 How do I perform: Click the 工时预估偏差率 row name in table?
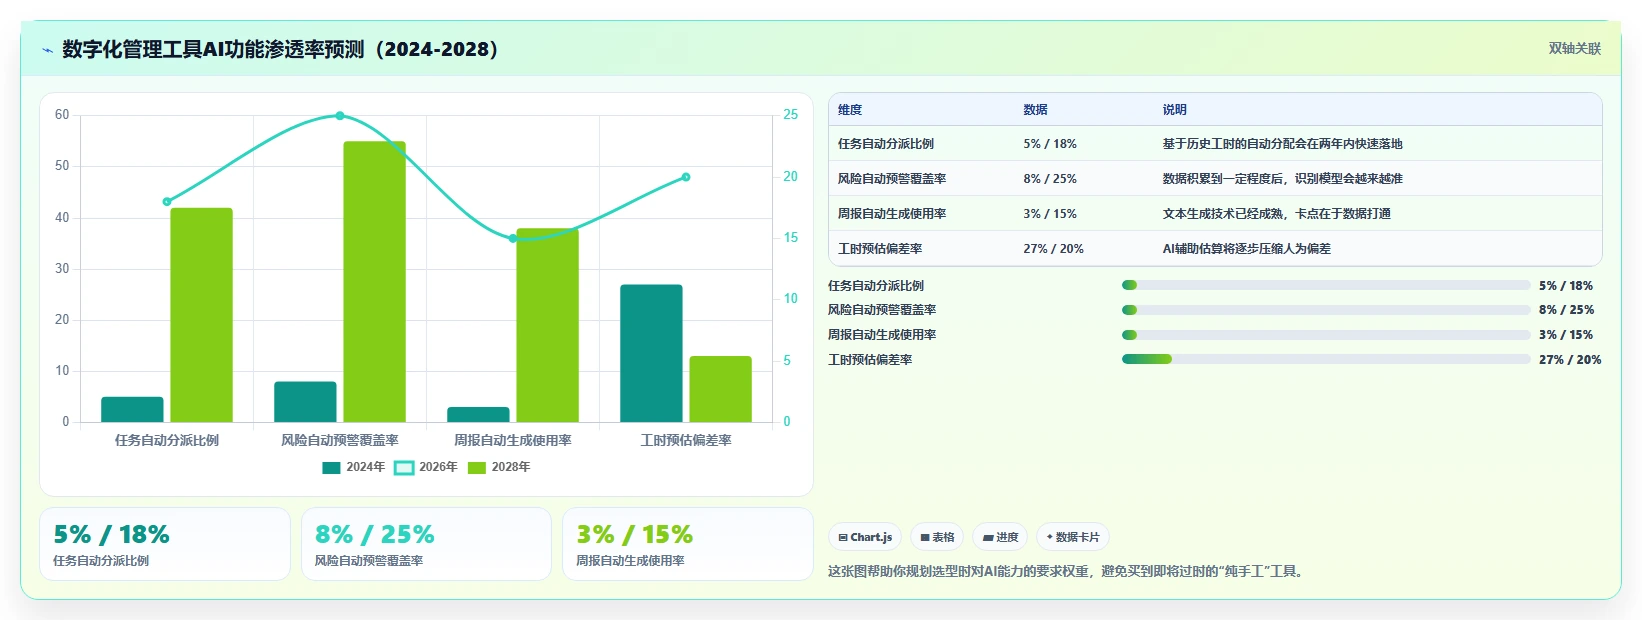click(880, 249)
